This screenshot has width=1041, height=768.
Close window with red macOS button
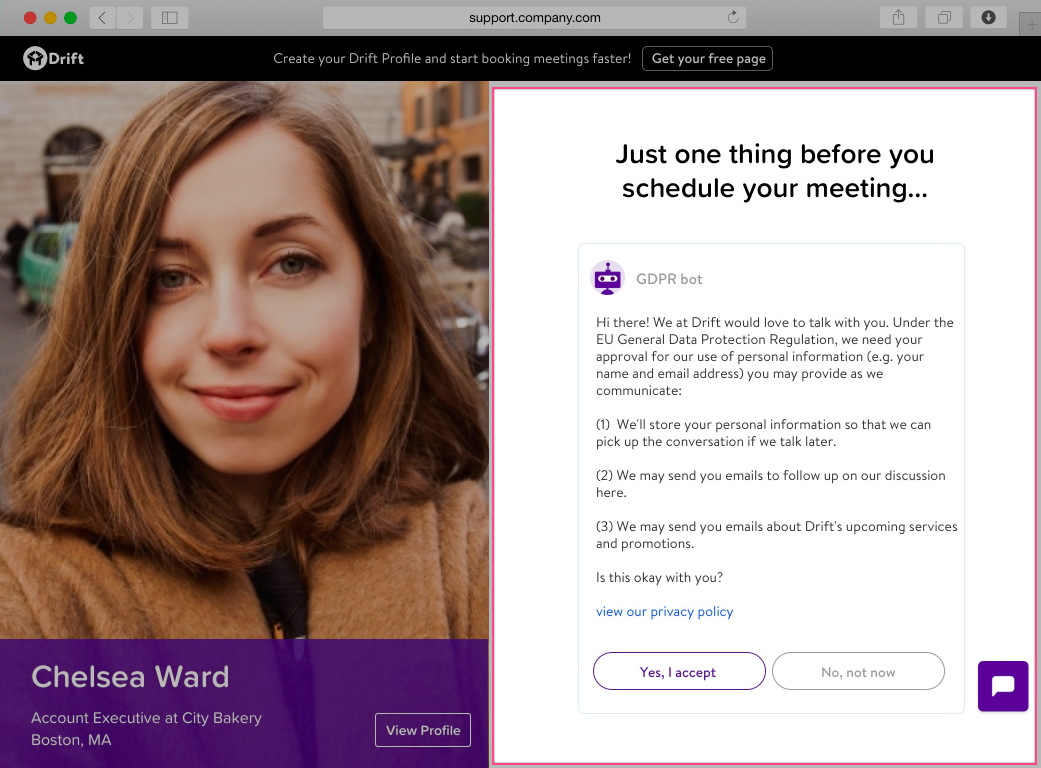pos(30,18)
